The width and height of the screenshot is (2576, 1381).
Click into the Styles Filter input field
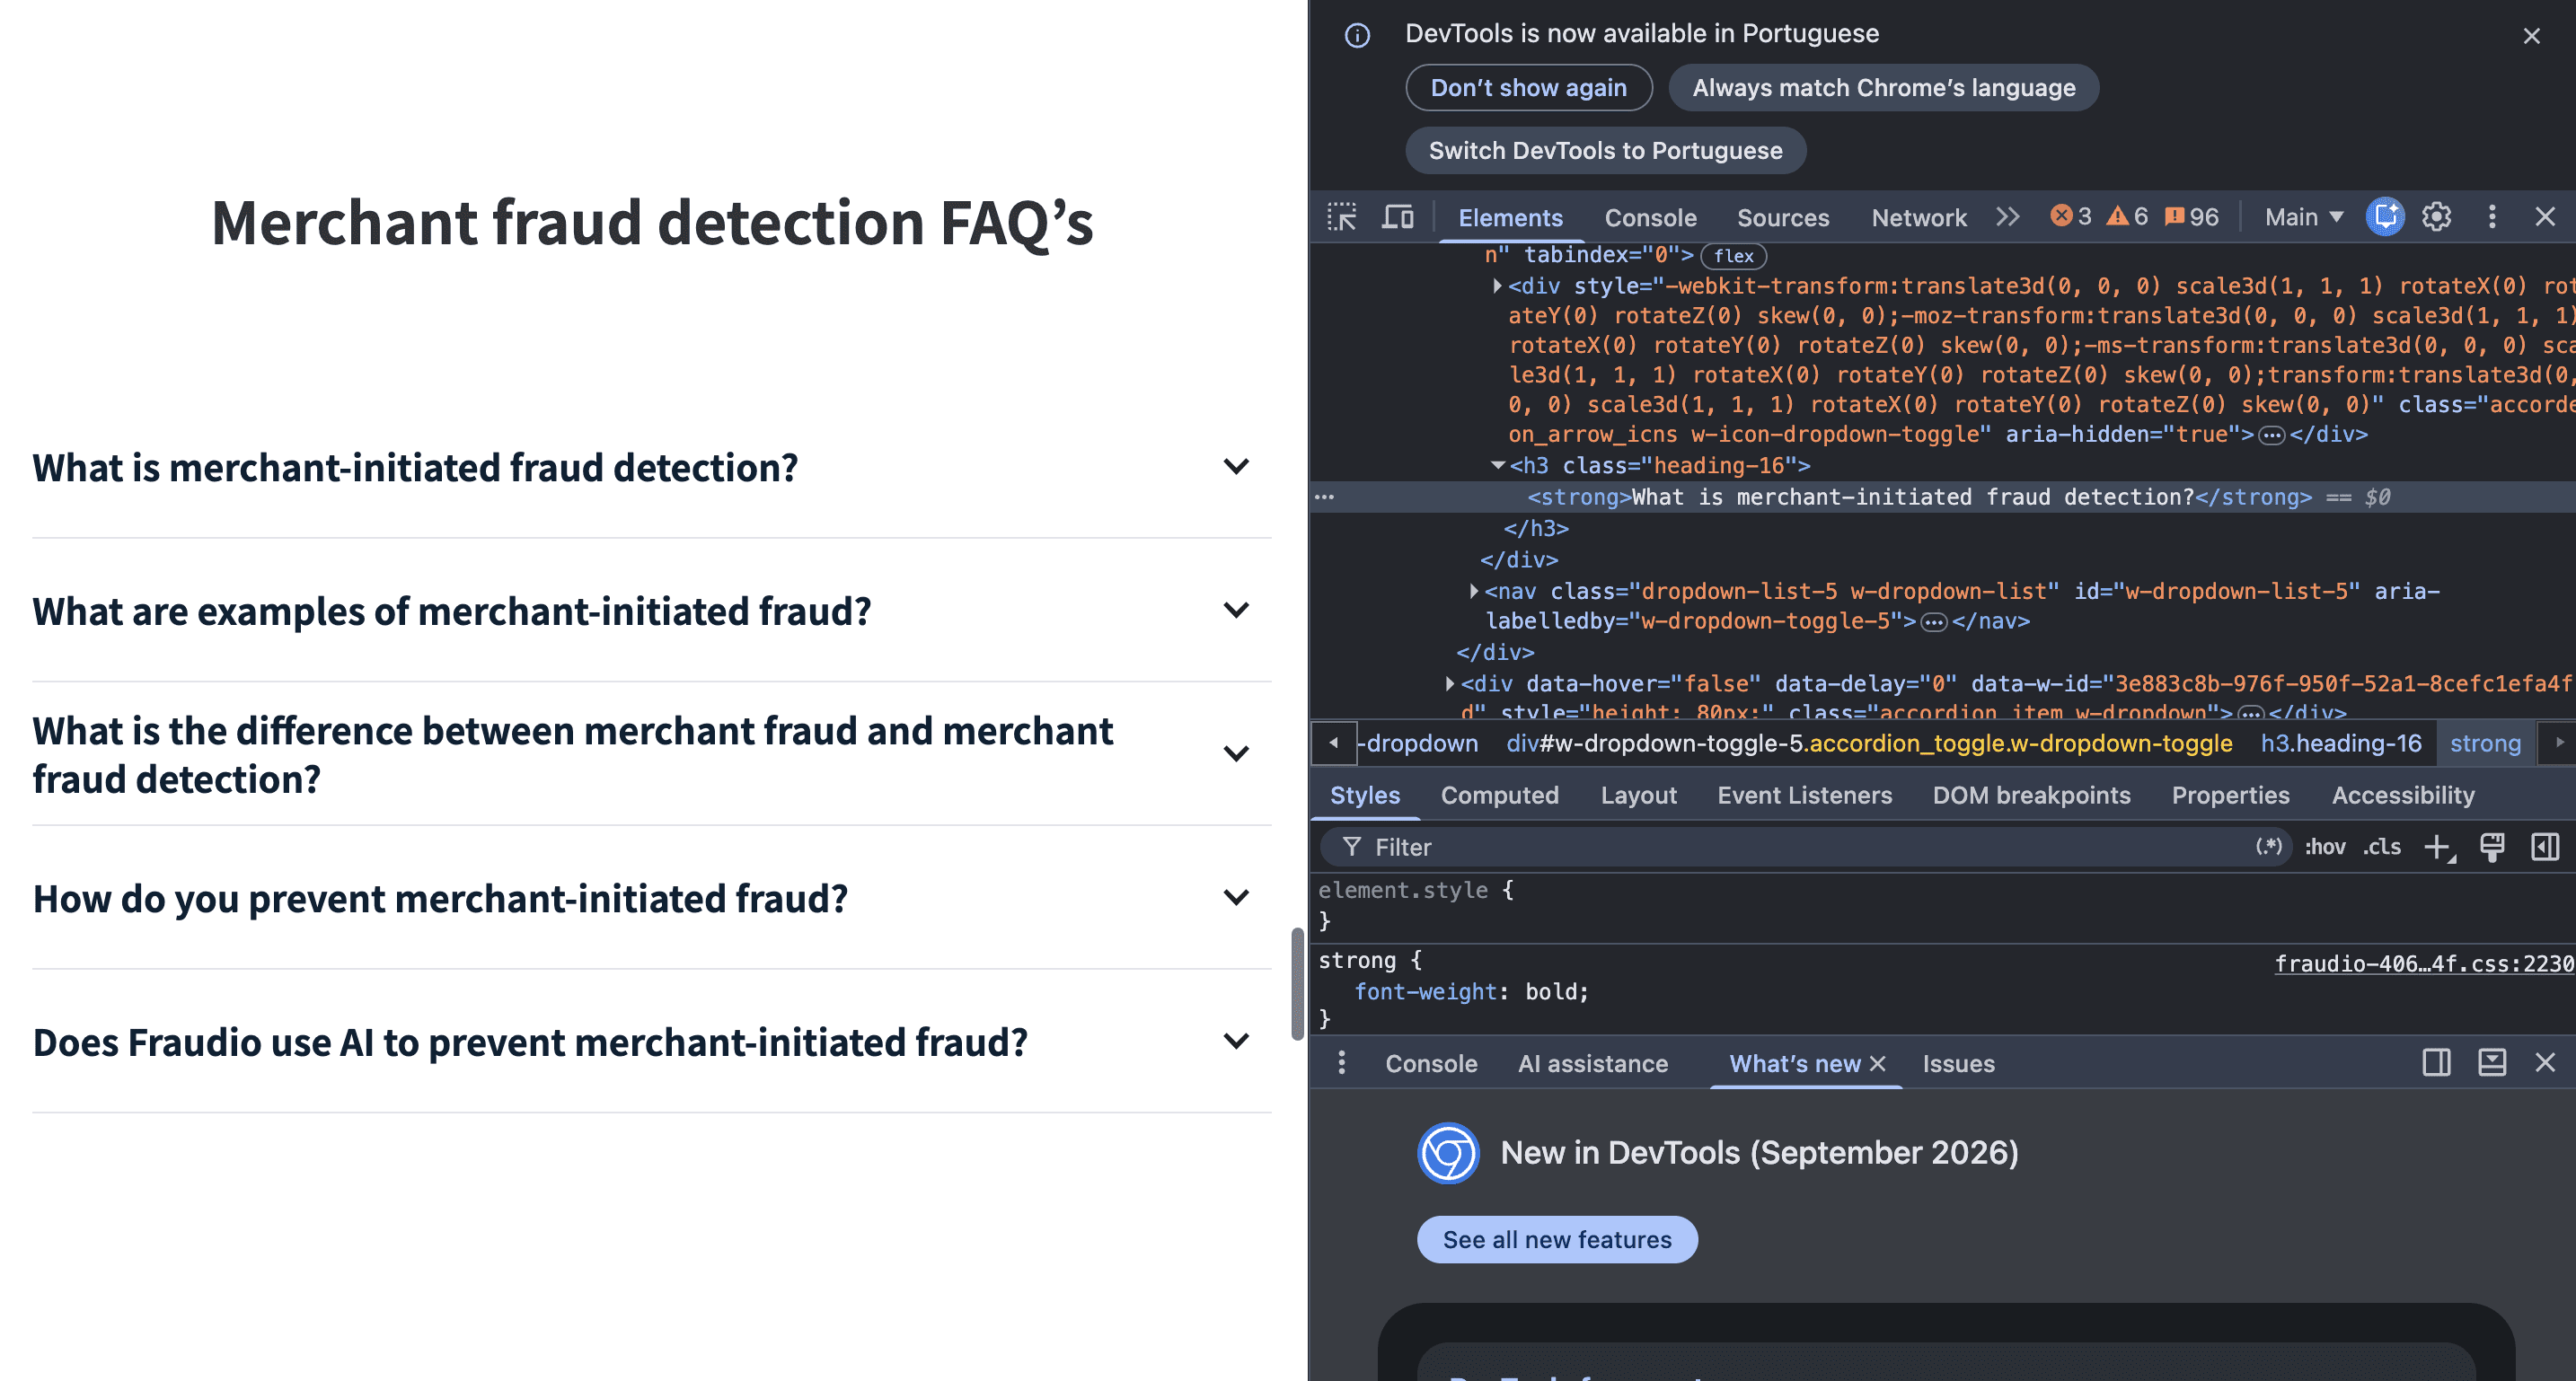[x=1800, y=847]
